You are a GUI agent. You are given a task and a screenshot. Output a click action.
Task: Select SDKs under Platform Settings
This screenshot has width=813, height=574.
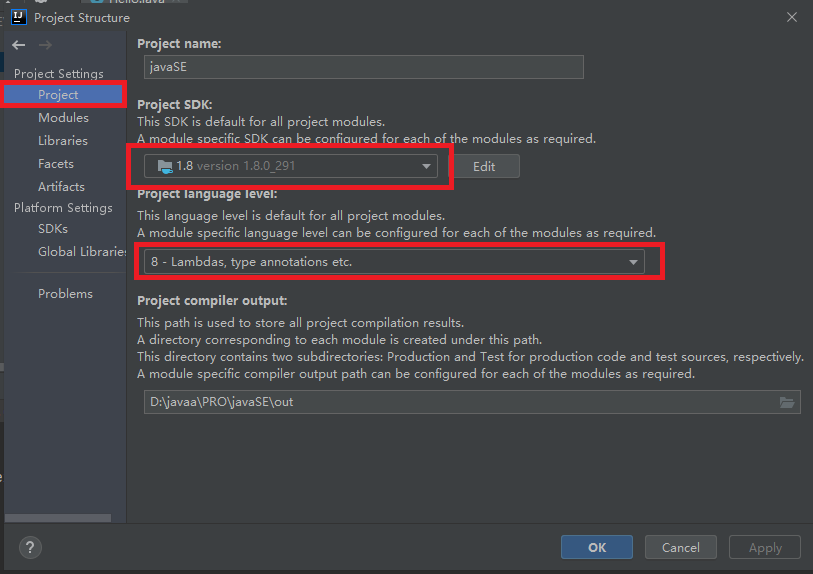tap(53, 229)
